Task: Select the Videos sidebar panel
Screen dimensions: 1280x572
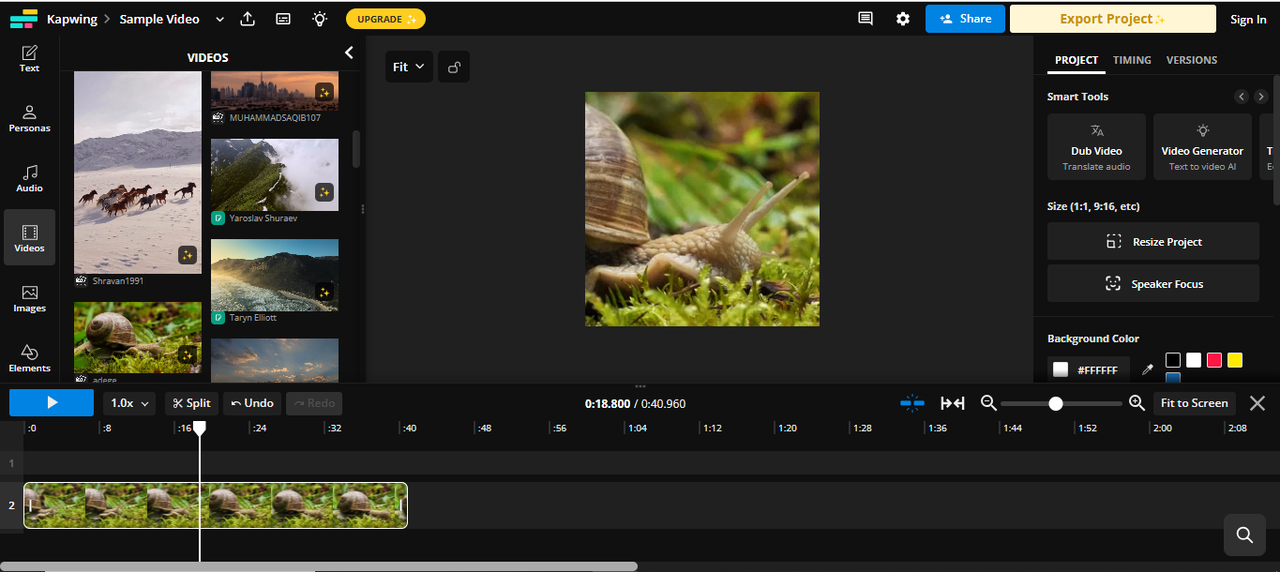Action: [x=29, y=238]
